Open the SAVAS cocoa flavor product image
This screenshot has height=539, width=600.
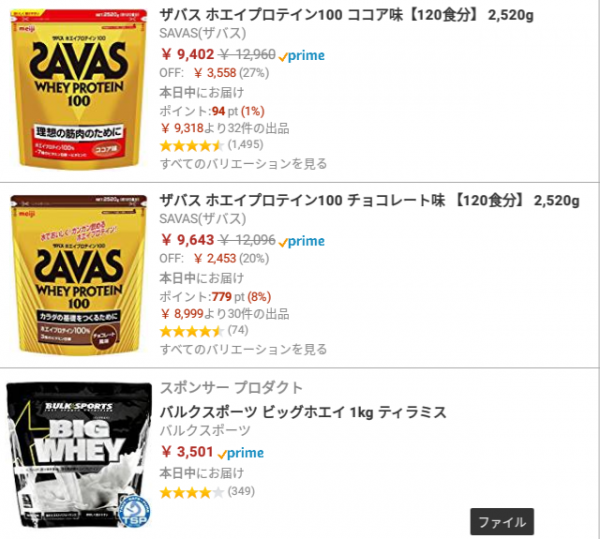(x=78, y=89)
